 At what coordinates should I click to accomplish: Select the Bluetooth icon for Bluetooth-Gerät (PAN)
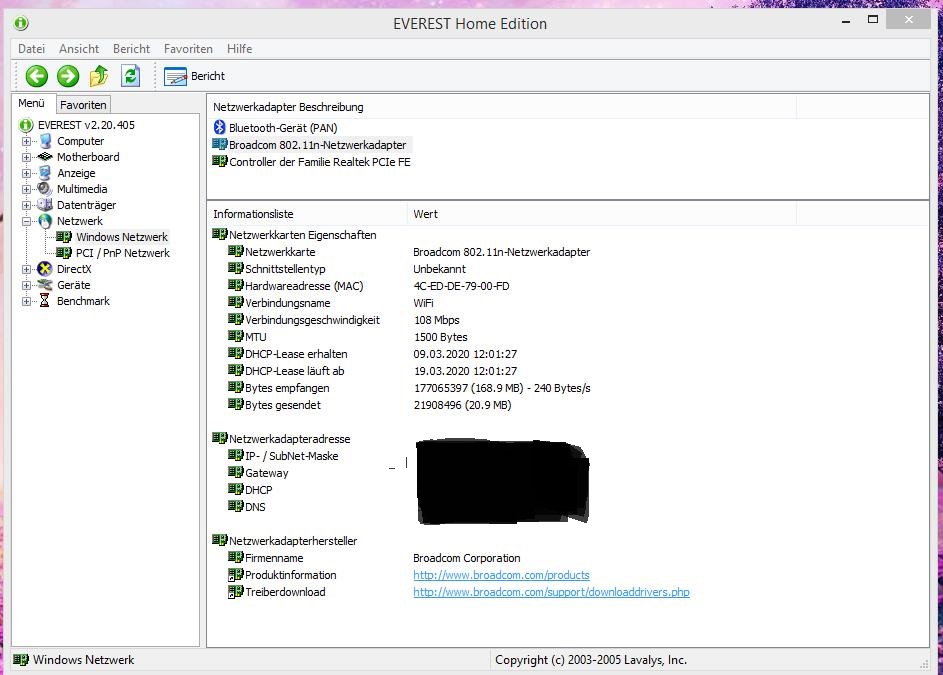(x=220, y=128)
